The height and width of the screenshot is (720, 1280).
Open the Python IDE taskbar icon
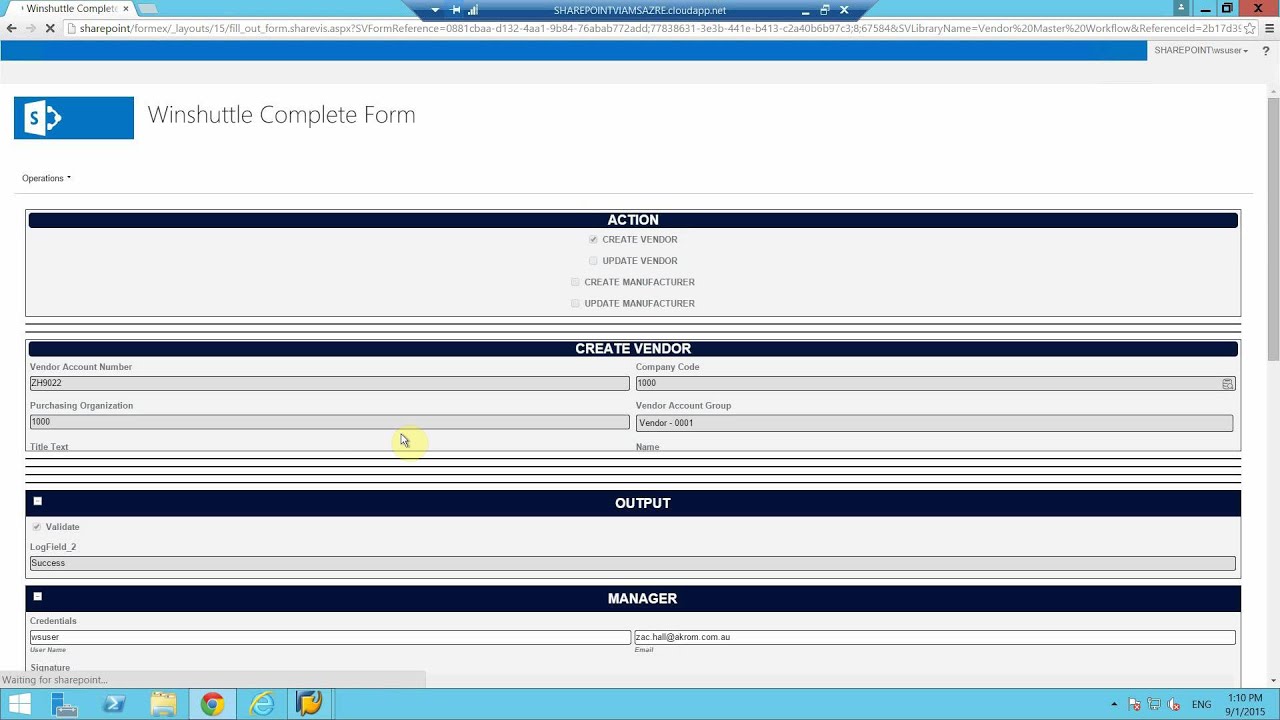click(310, 704)
